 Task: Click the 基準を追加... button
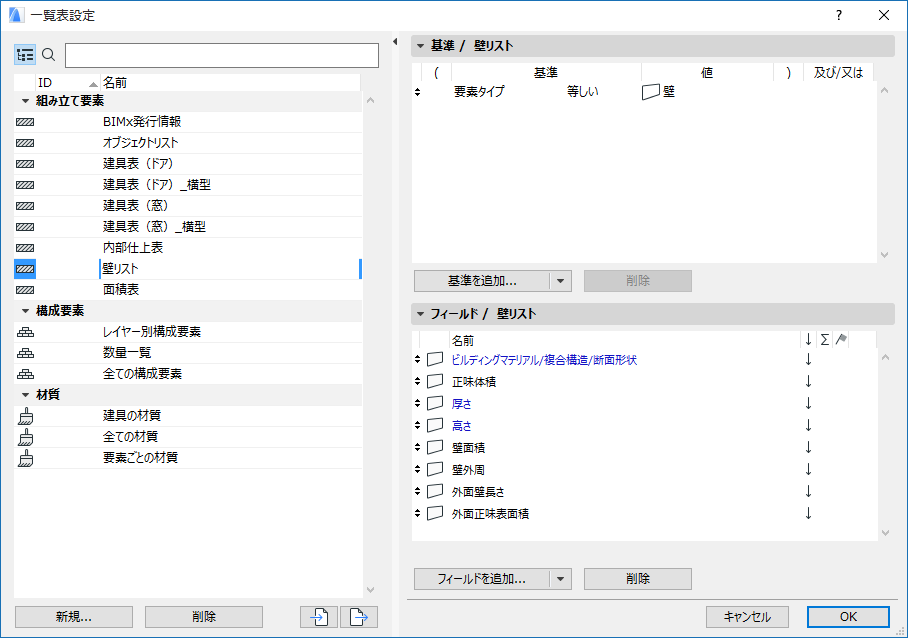(x=482, y=281)
